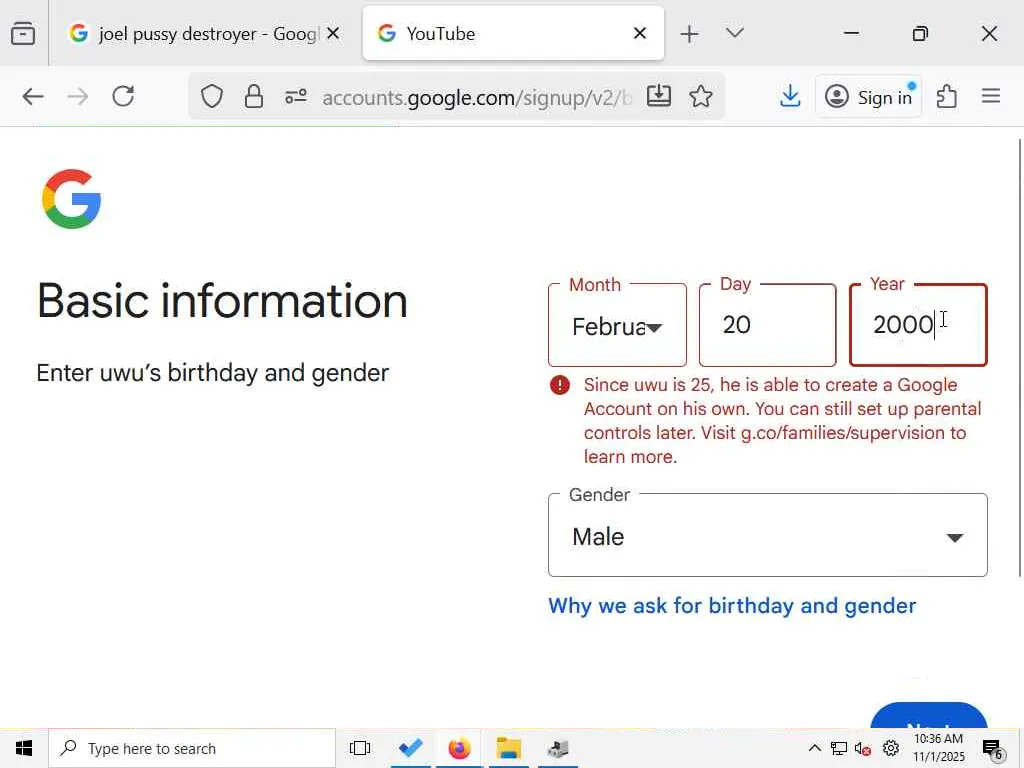Show hidden system tray icons
Screen dimensions: 1024x768
tap(814, 748)
